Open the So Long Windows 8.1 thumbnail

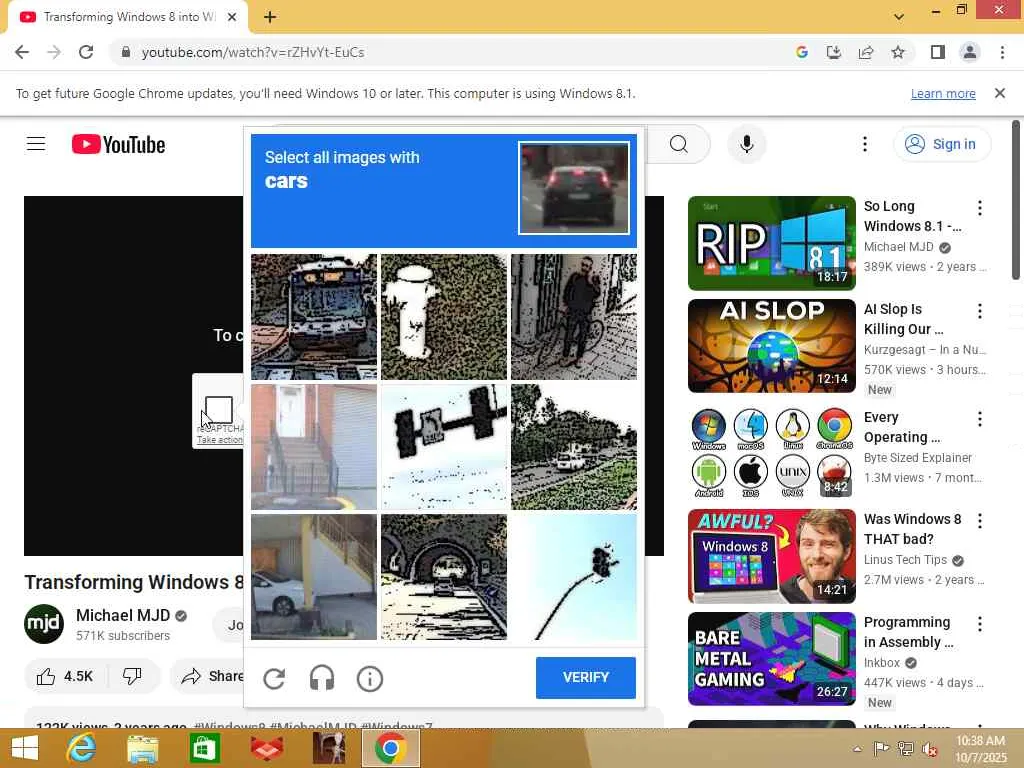click(772, 243)
